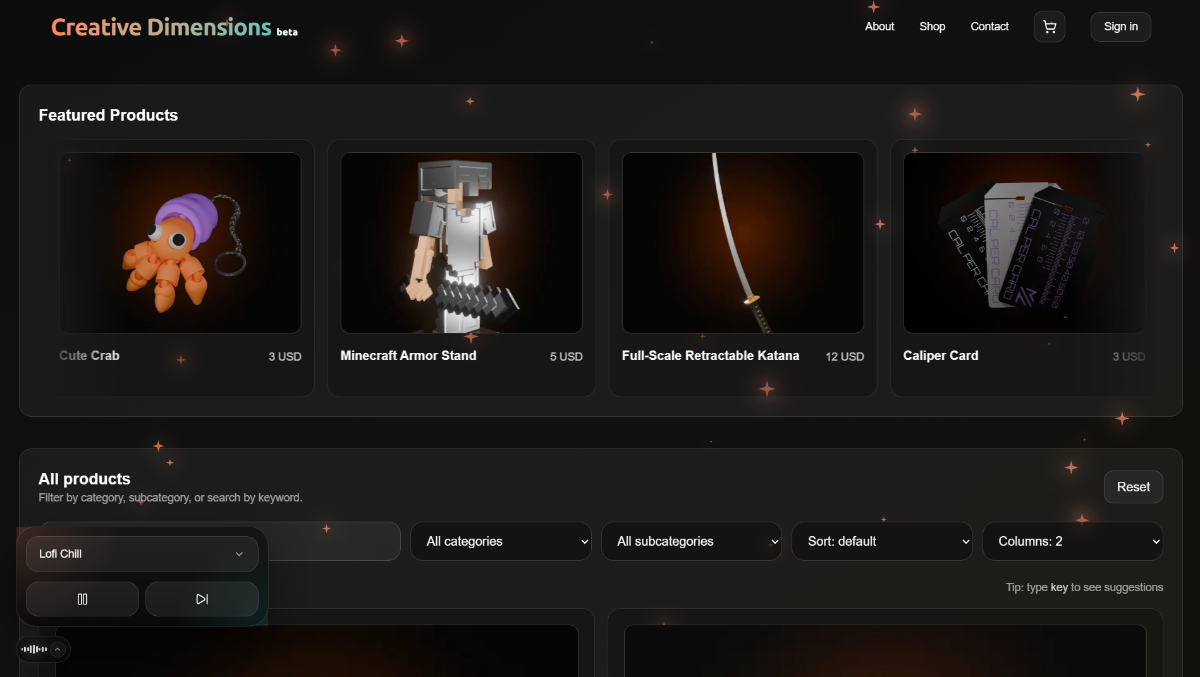Open the Cute Crab product image

pyautogui.click(x=180, y=243)
